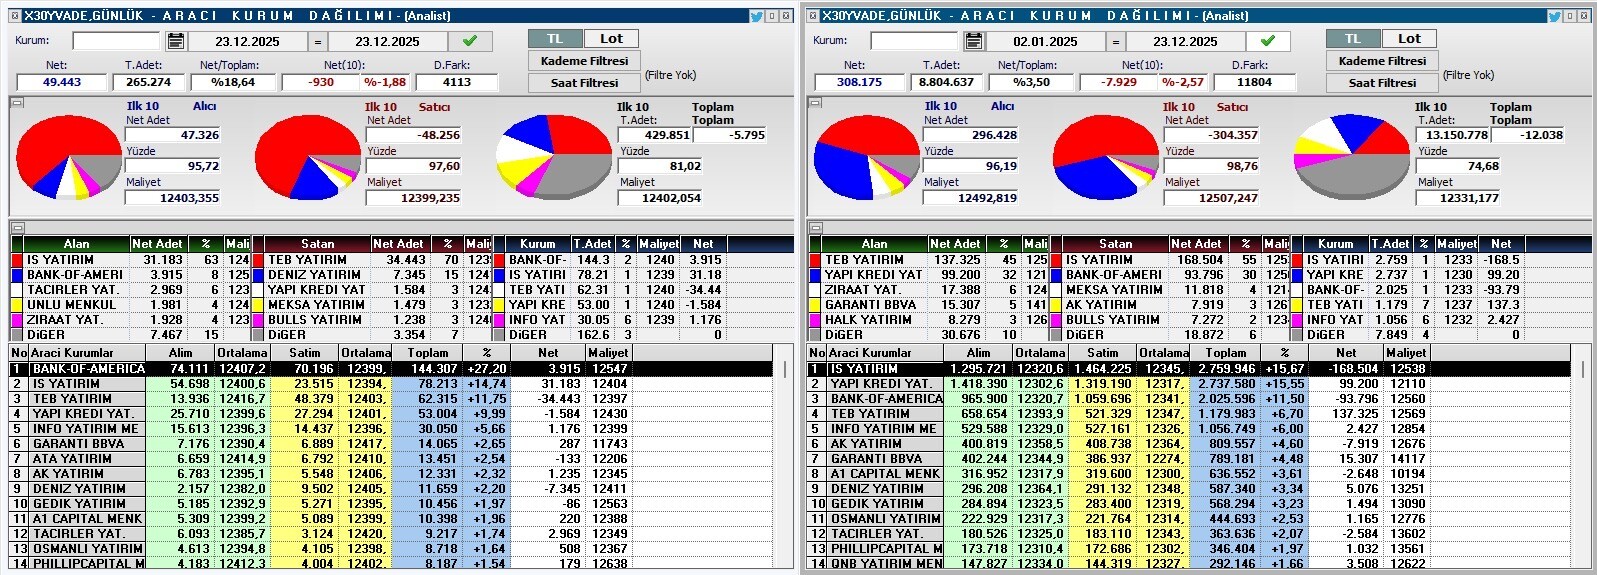Image resolution: width=1597 pixels, height=575 pixels.
Task: Toggle the TL unit button in the left window
Action: [555, 39]
